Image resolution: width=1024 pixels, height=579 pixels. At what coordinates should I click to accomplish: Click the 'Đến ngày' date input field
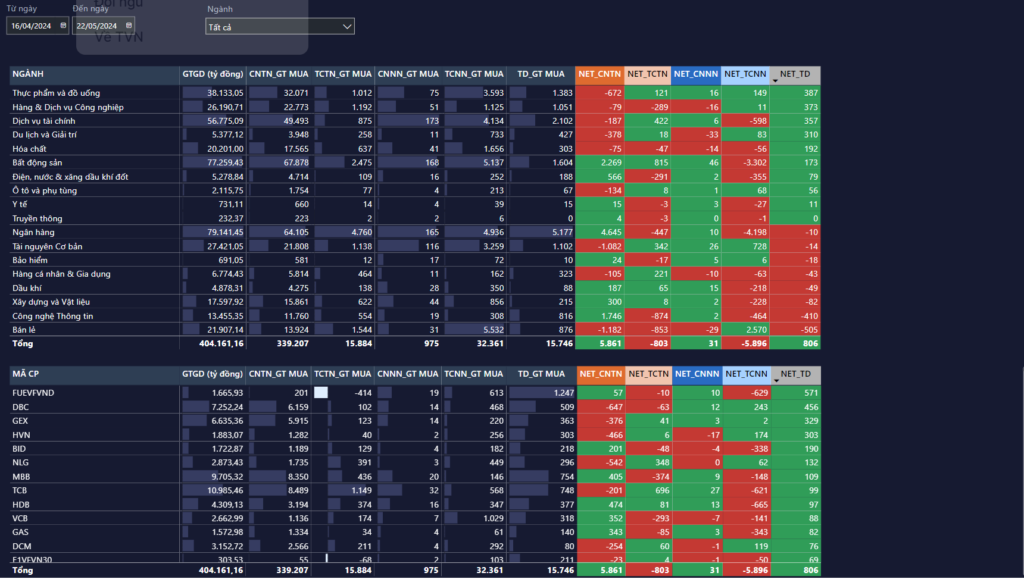pos(98,26)
